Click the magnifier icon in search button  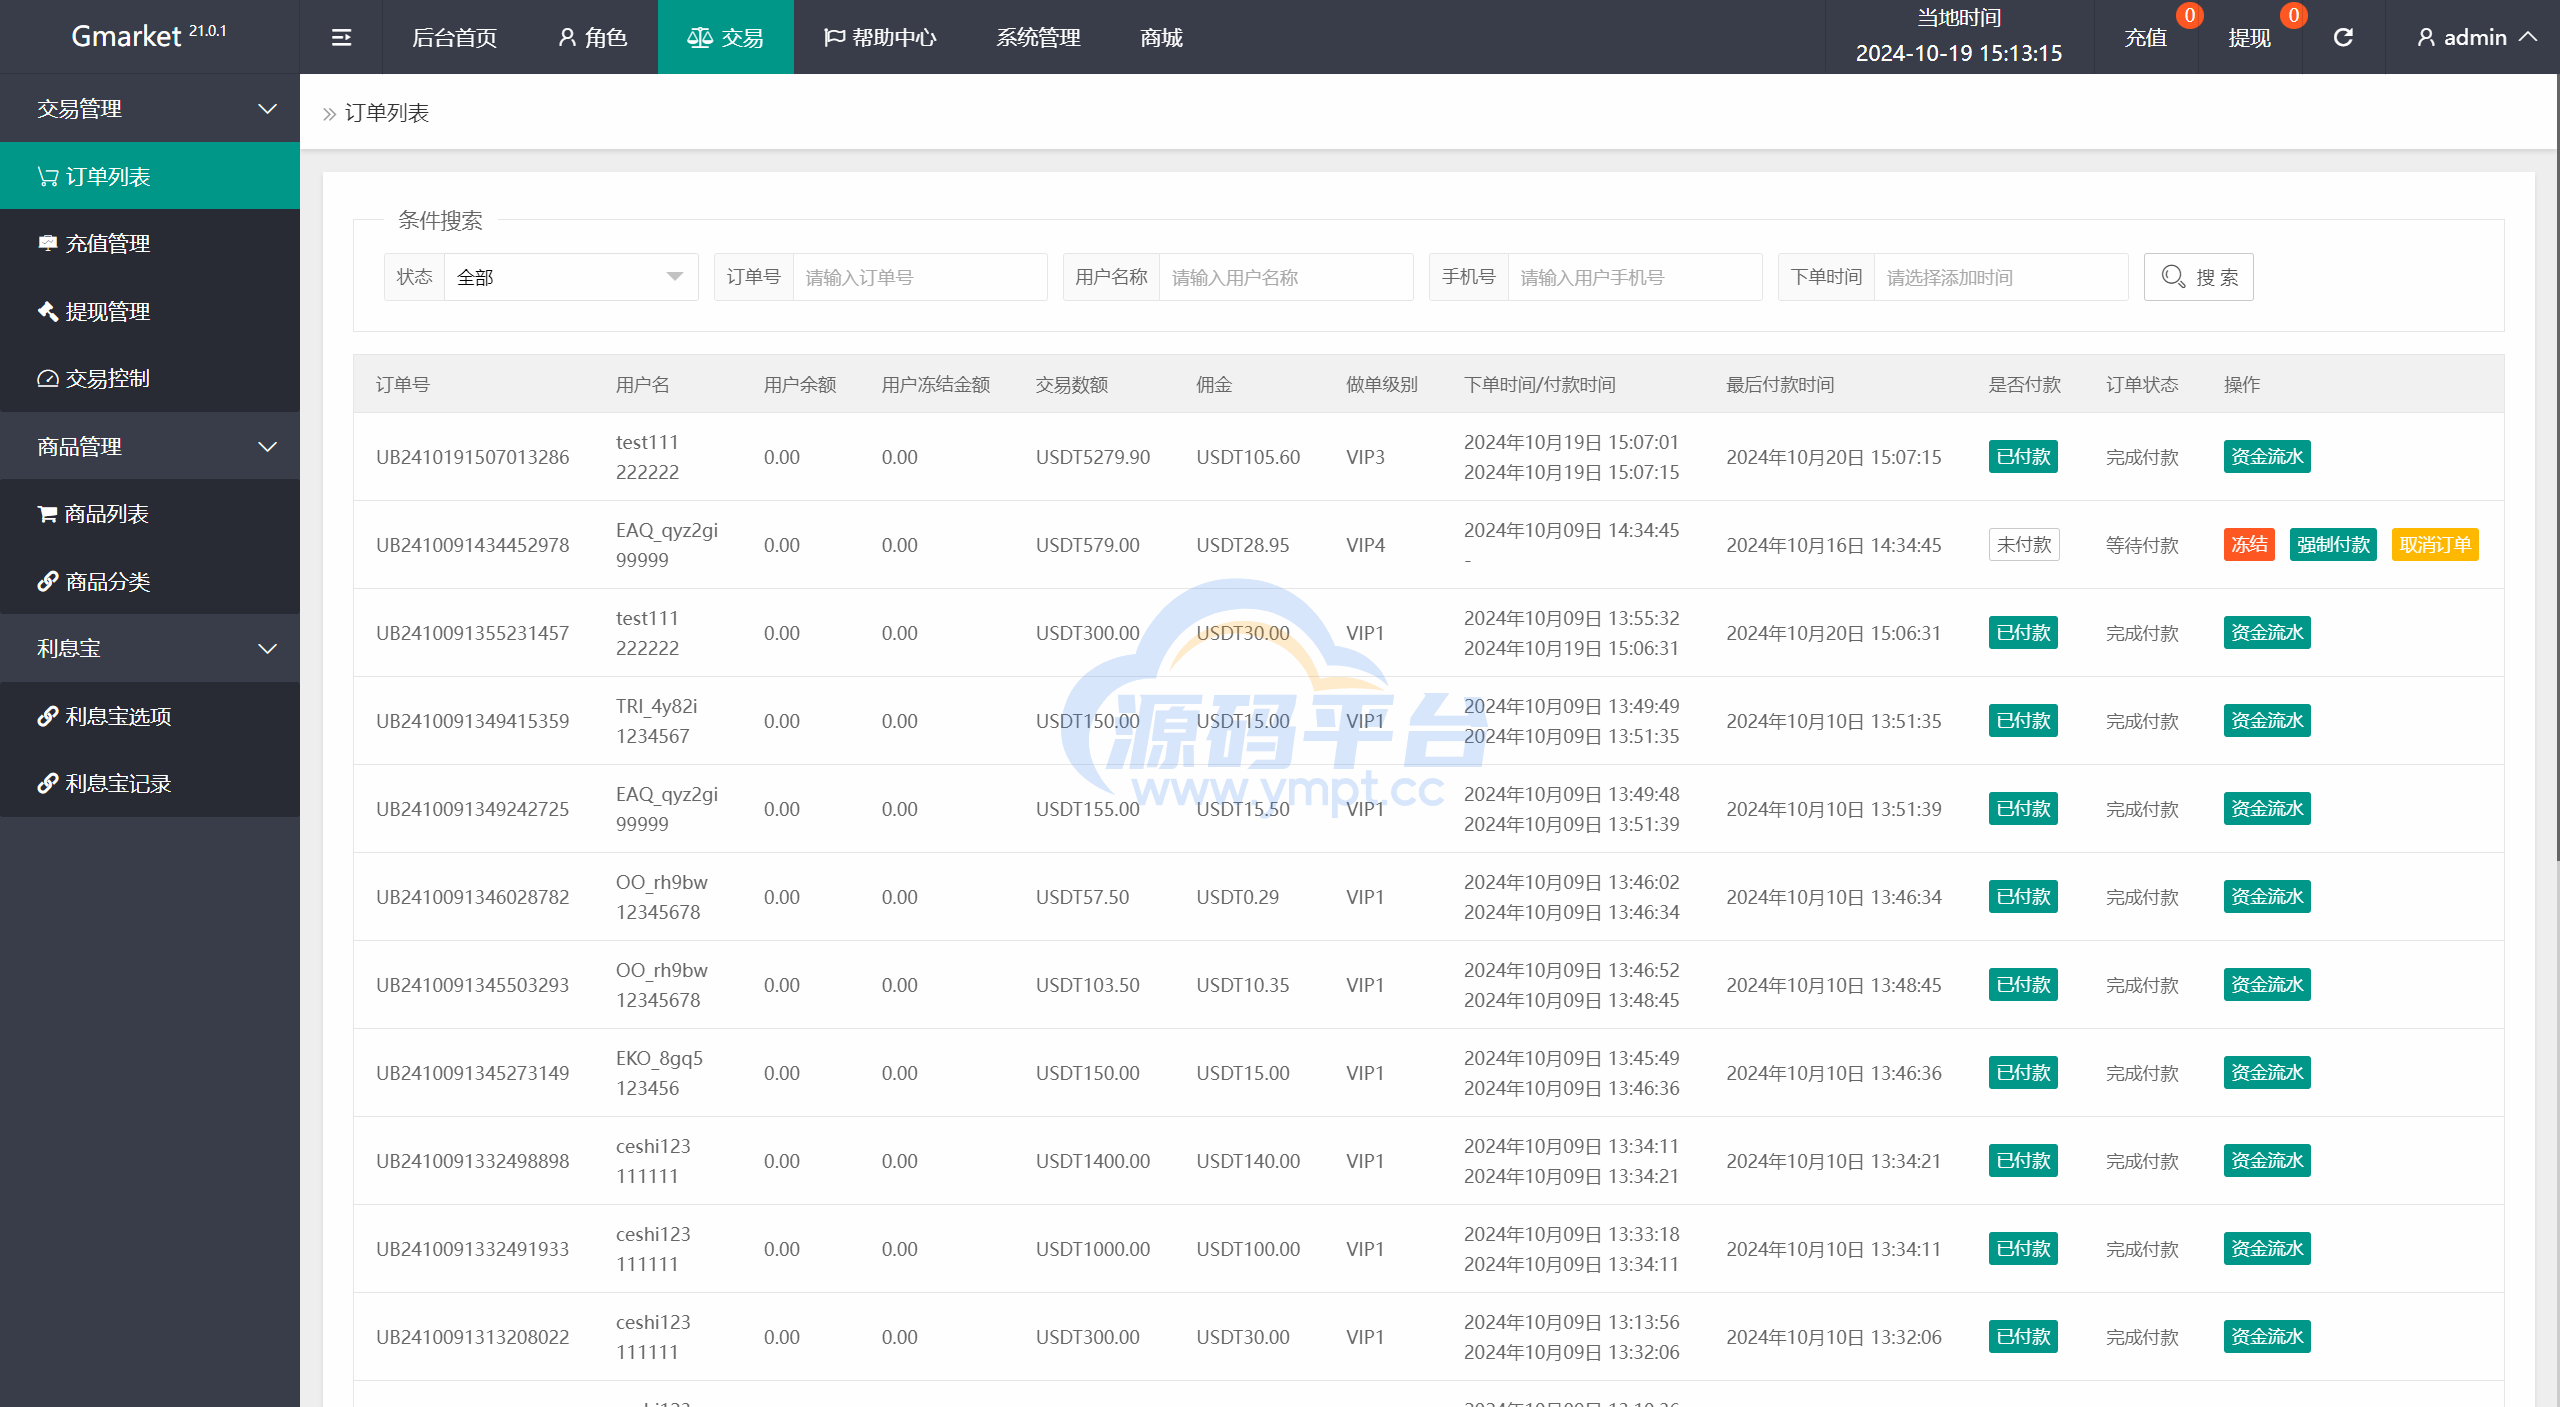tap(2172, 276)
